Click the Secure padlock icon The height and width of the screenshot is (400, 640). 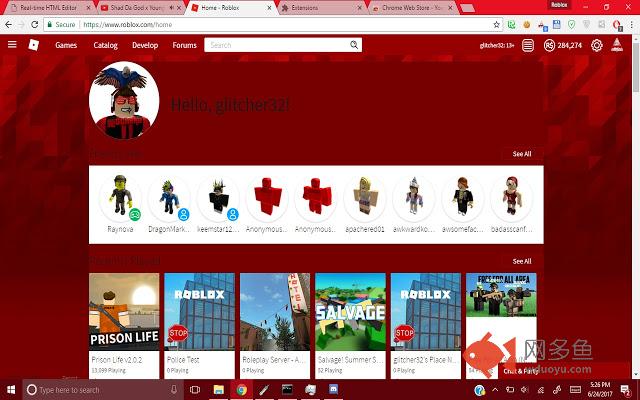[50, 24]
